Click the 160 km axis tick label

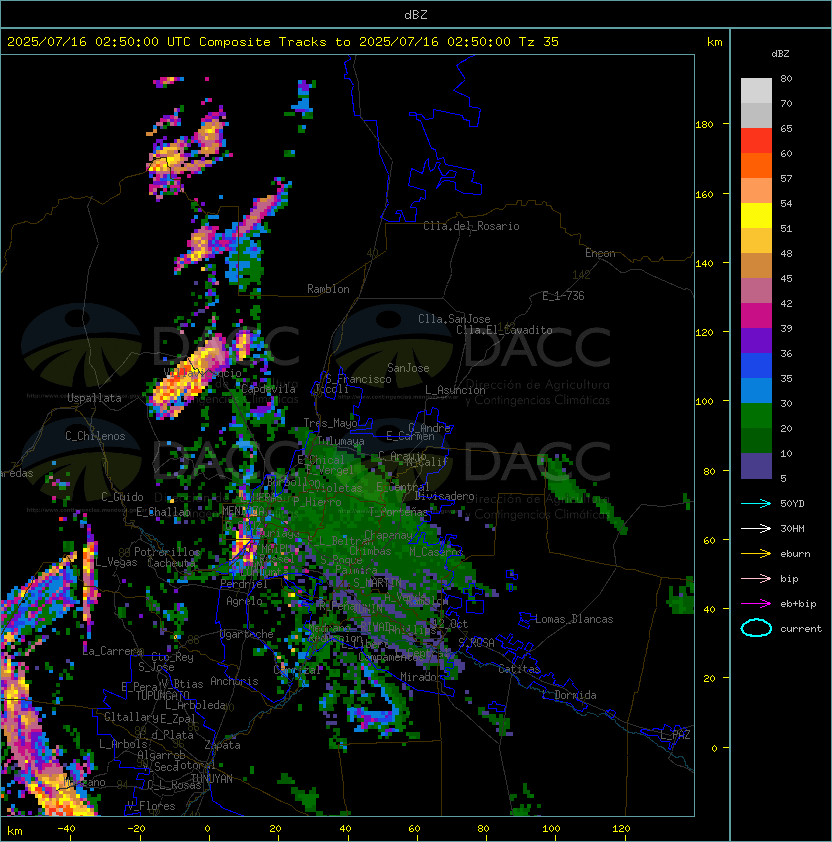(704, 194)
